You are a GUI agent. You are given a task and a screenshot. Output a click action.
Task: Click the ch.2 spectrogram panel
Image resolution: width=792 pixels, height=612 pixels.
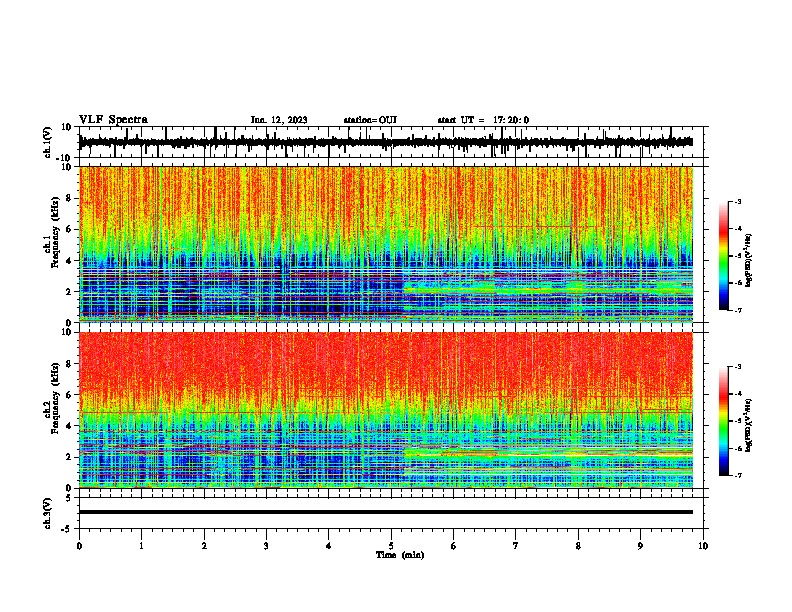tap(386, 410)
